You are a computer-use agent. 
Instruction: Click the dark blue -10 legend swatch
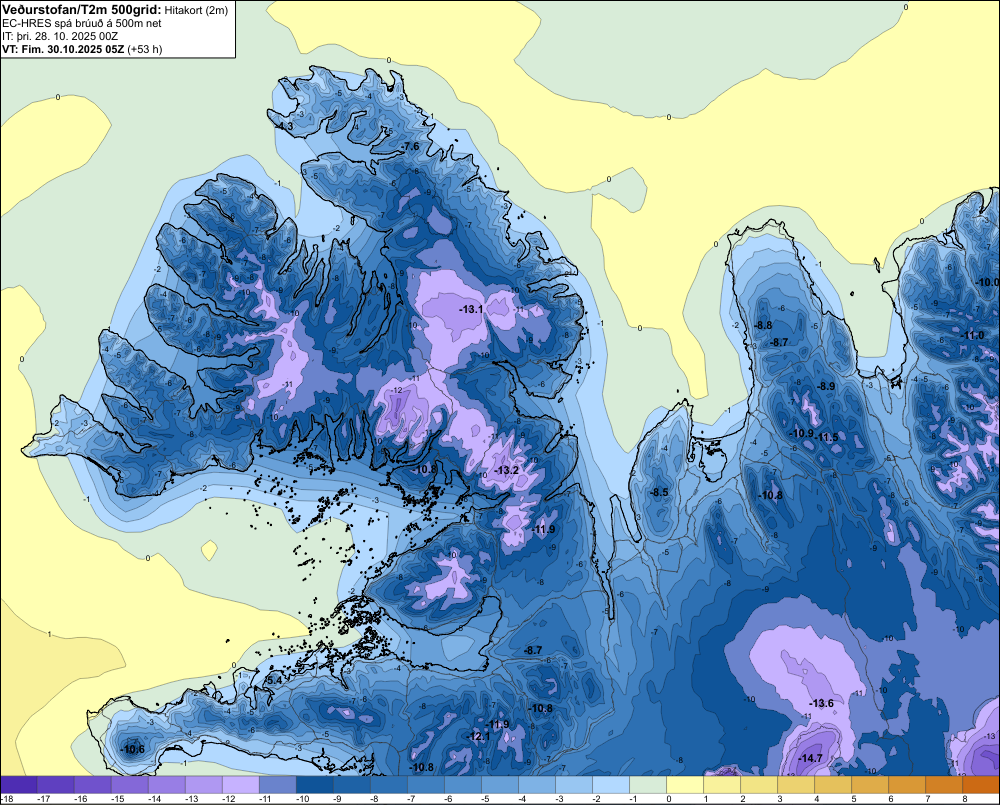tap(314, 784)
